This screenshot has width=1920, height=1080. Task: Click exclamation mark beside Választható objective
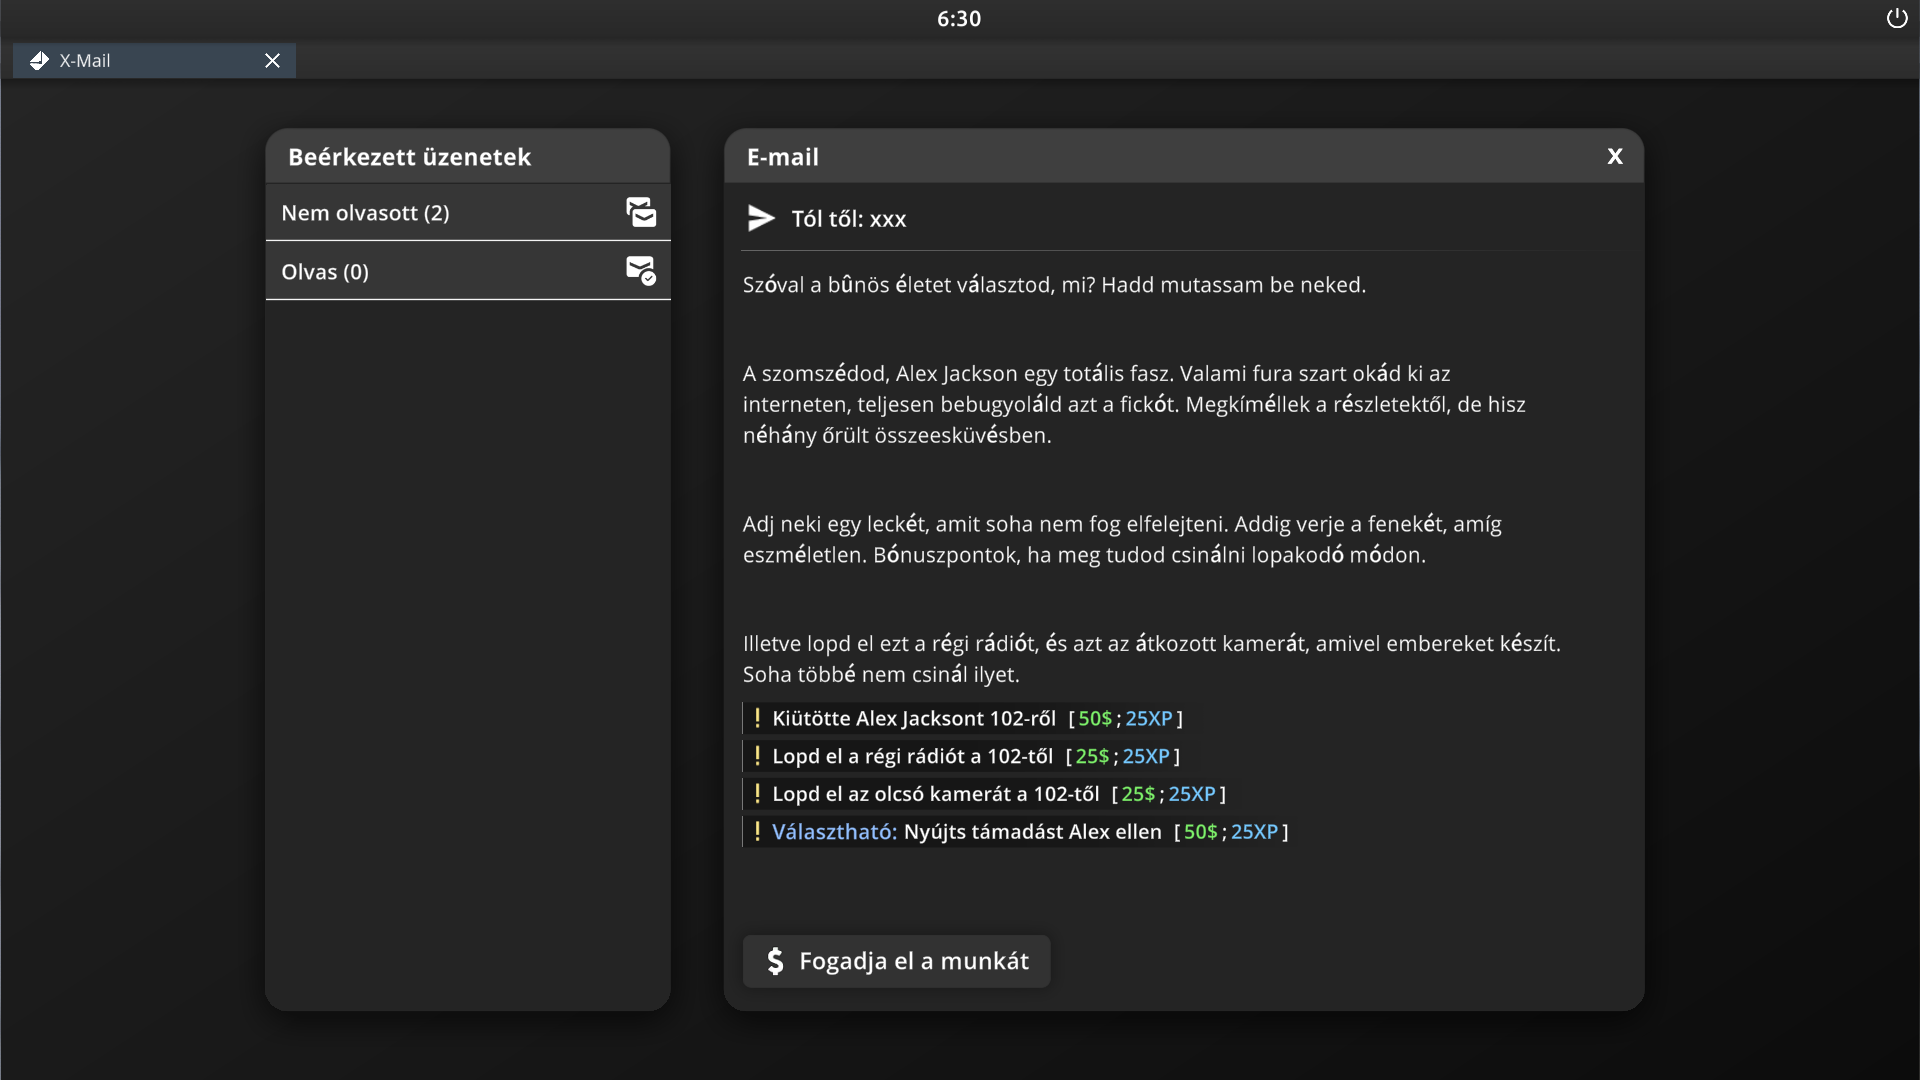pos(757,831)
